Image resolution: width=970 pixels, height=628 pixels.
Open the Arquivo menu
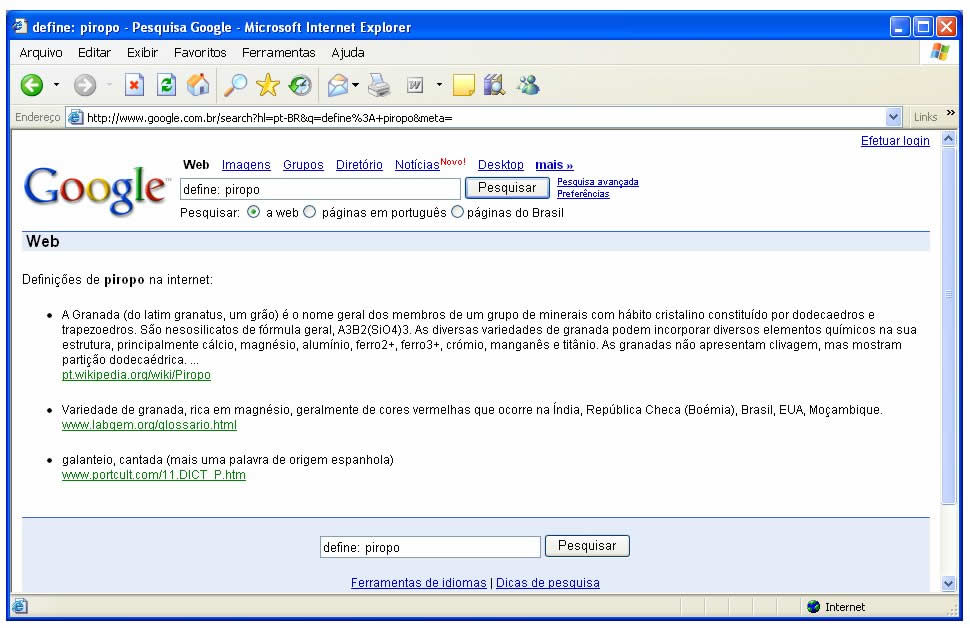[x=41, y=53]
